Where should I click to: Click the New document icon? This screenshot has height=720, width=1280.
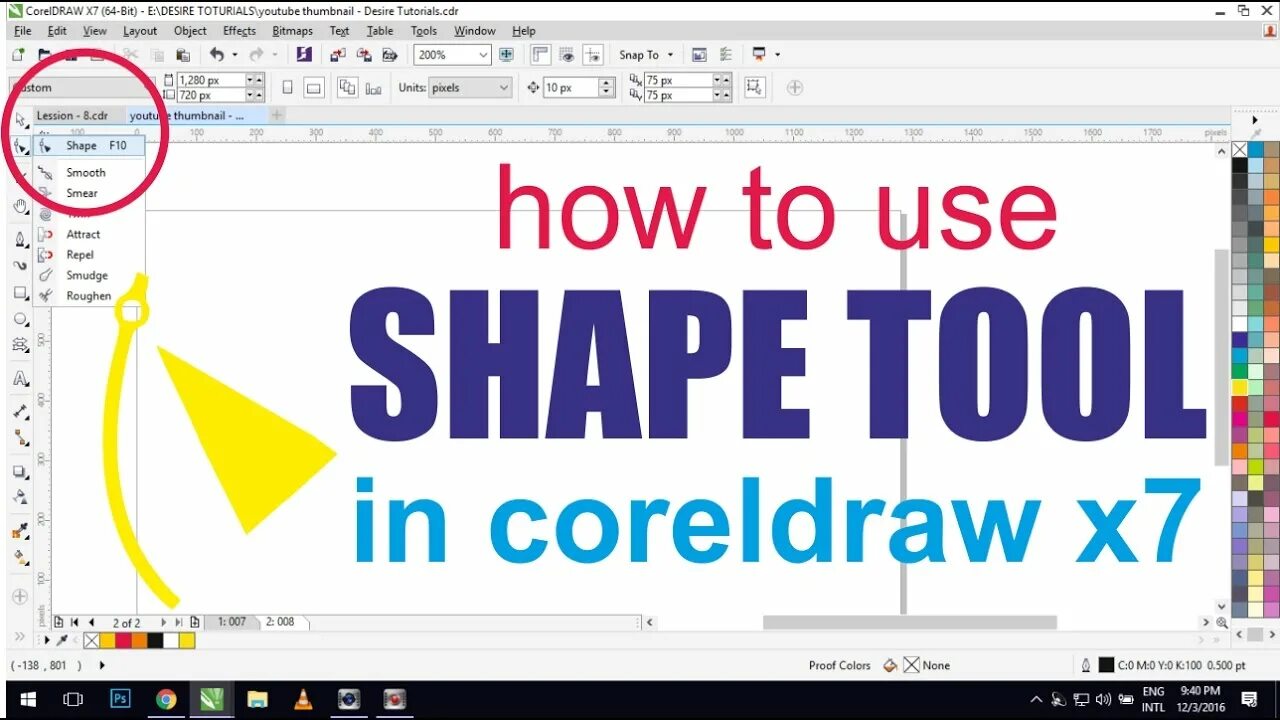18,55
